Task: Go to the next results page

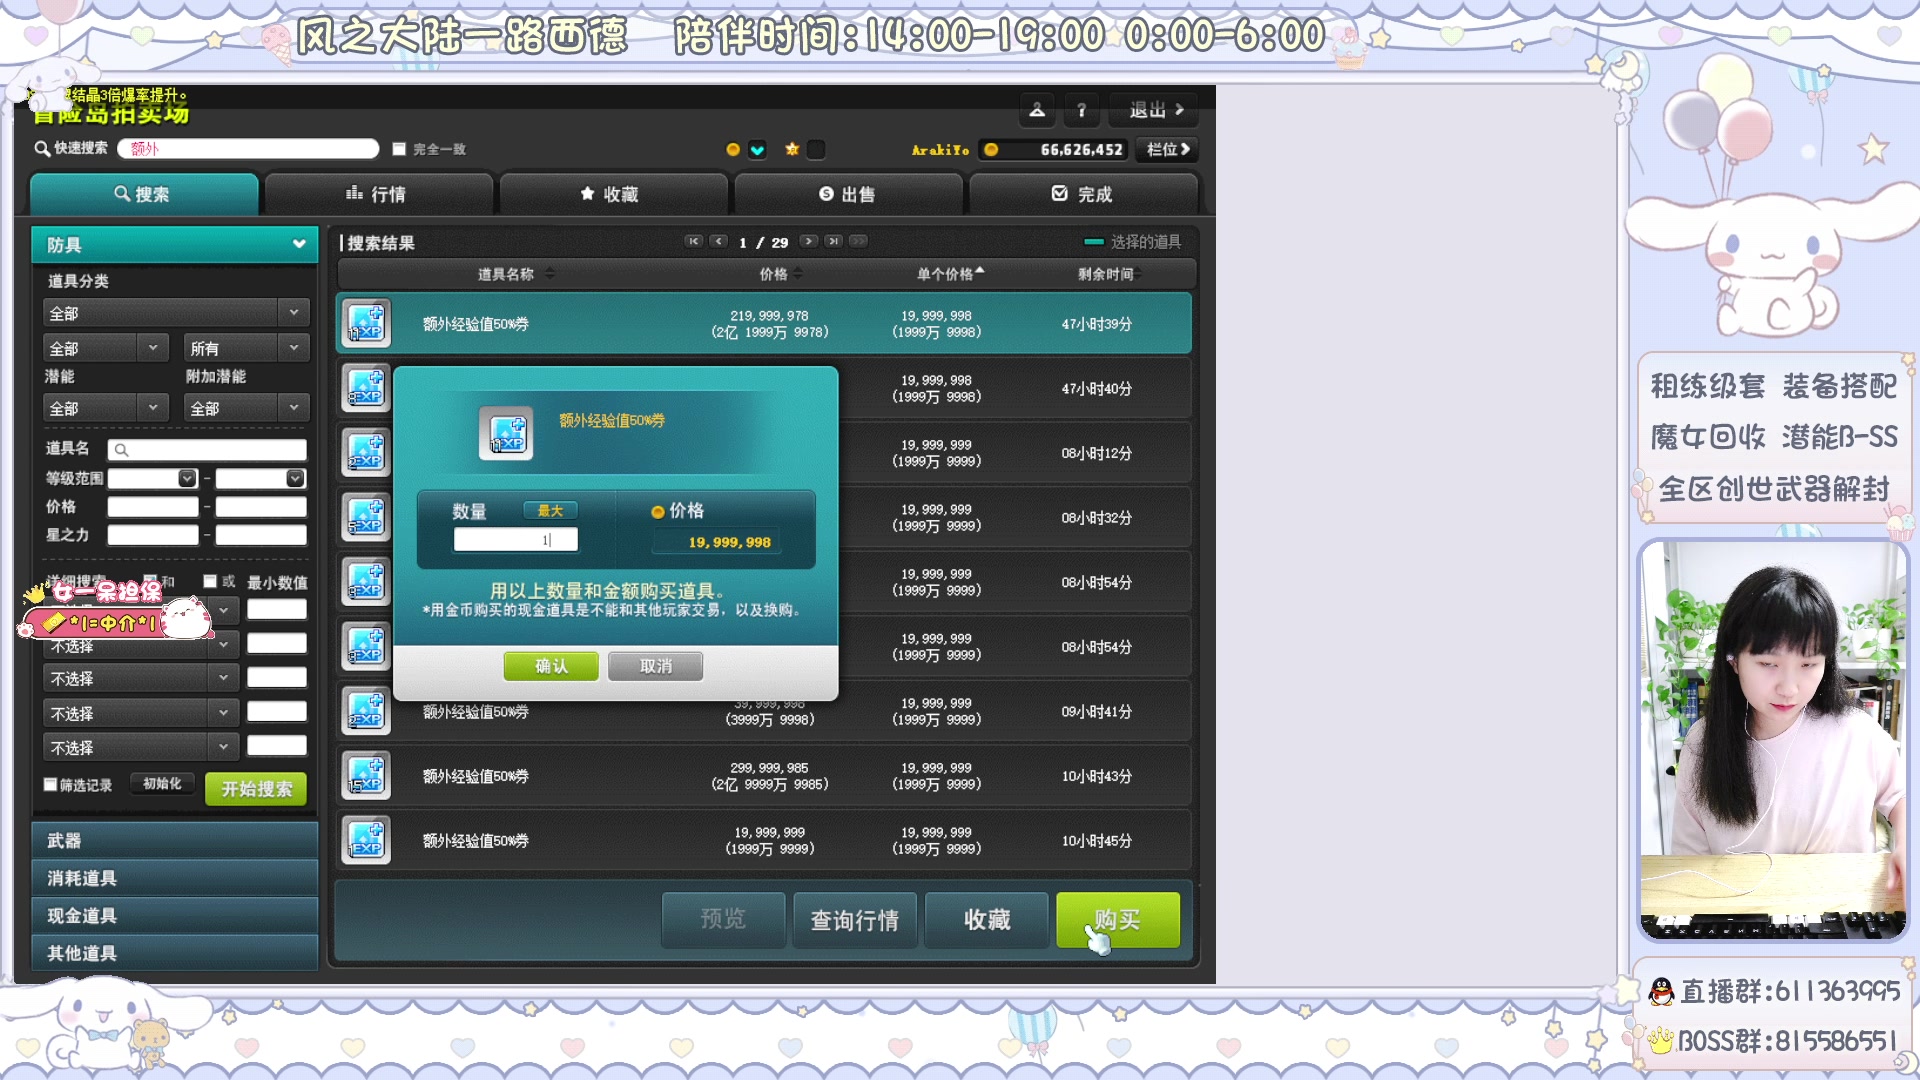Action: pyautogui.click(x=808, y=241)
